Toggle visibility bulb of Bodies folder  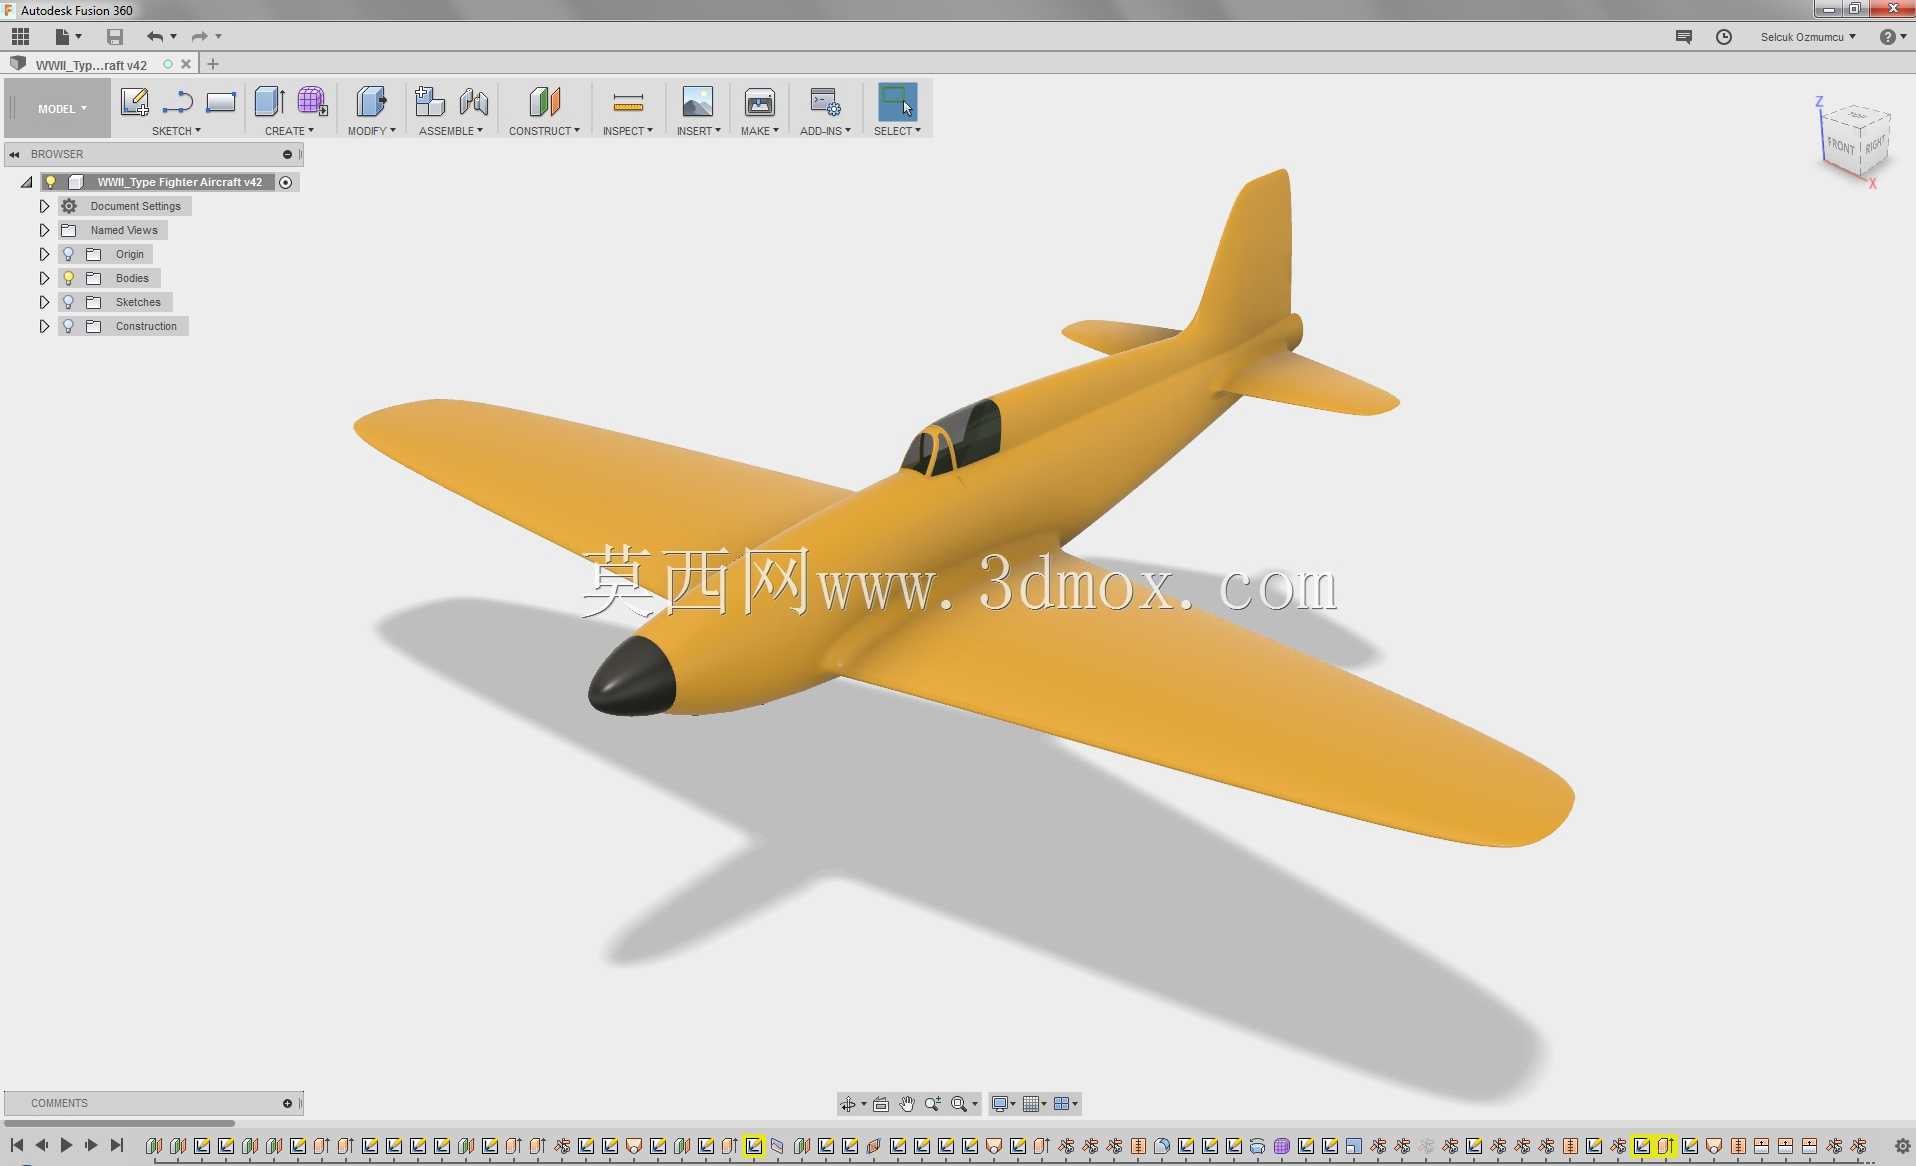point(68,278)
